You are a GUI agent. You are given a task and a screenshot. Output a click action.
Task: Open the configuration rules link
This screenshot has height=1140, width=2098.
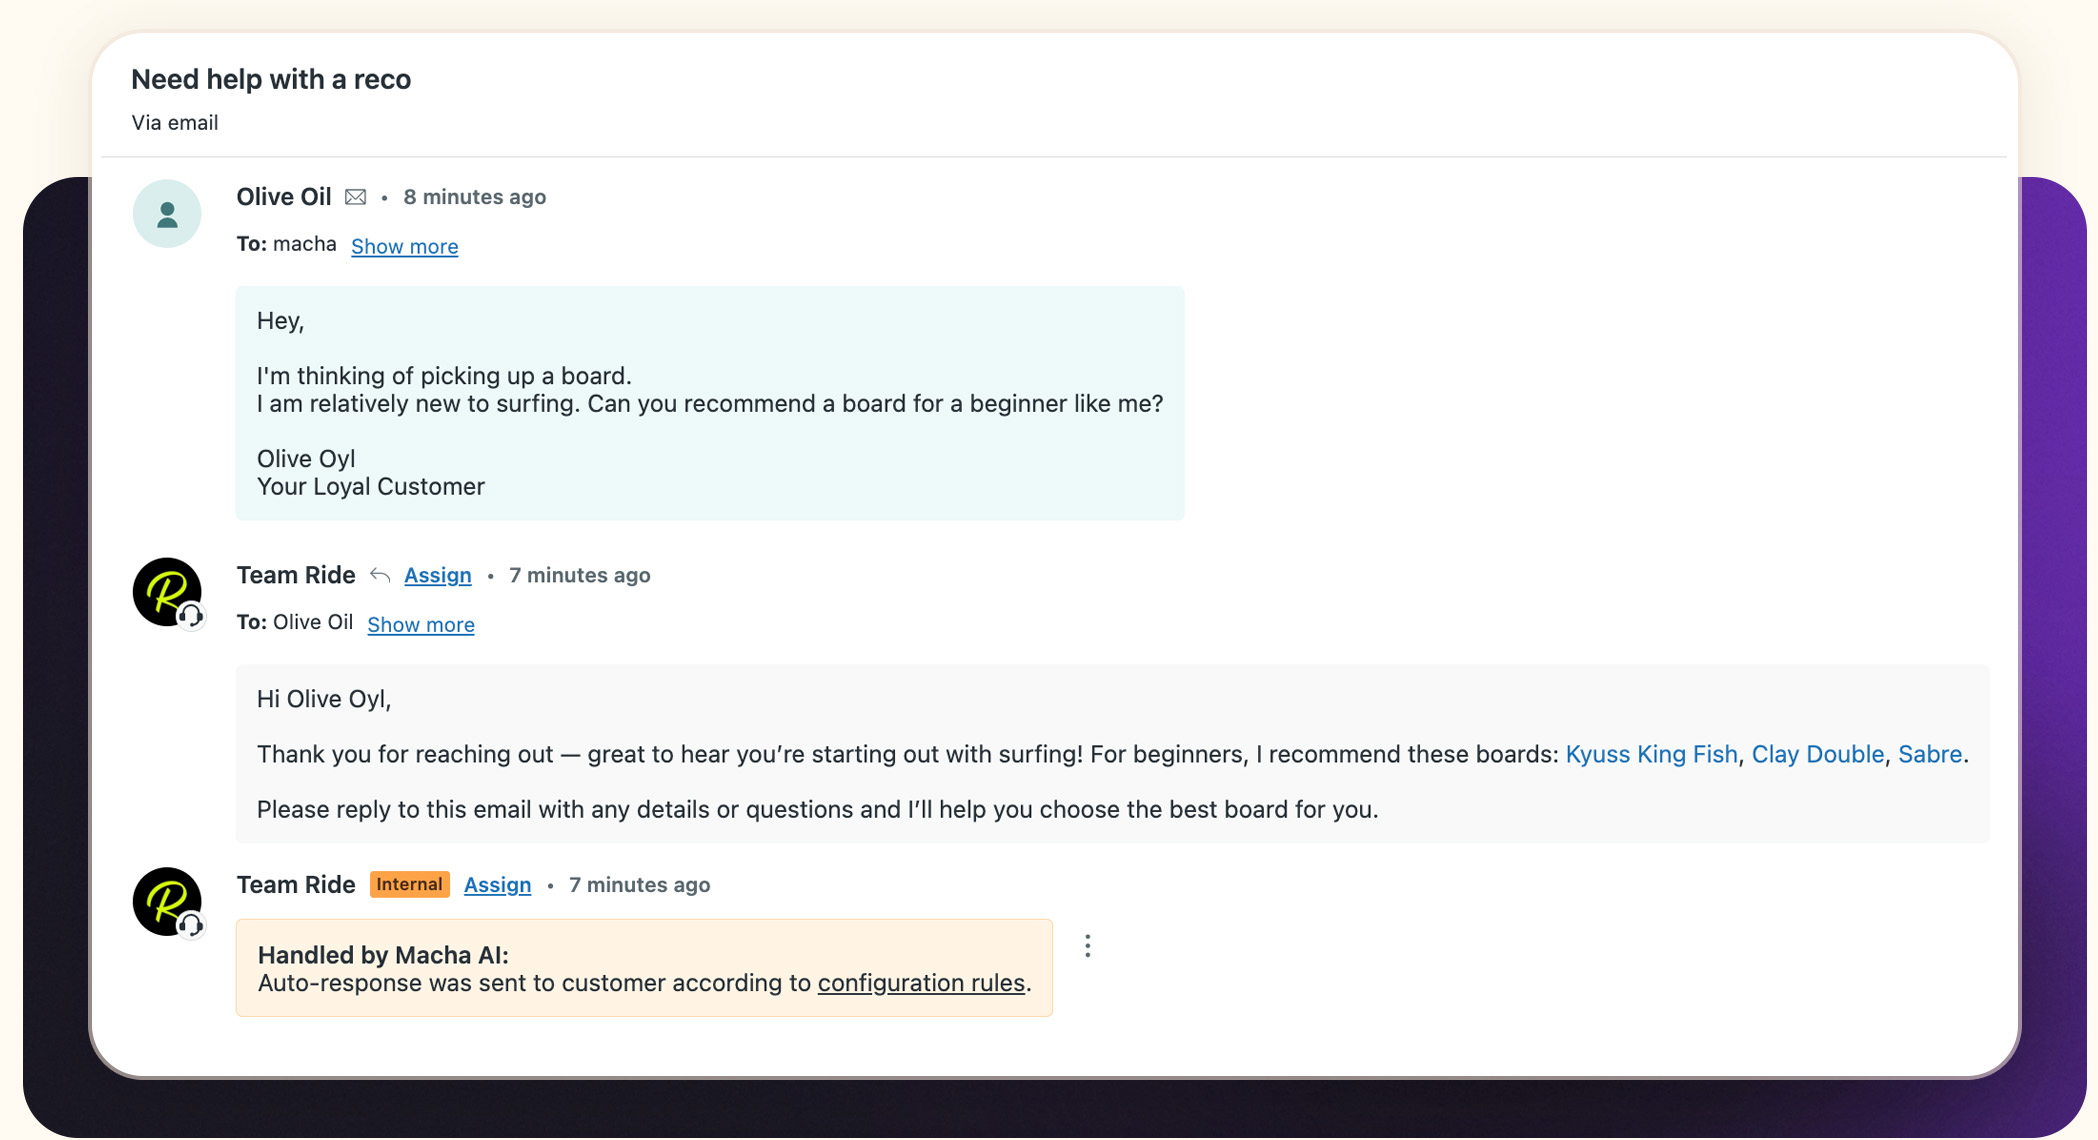tap(921, 983)
